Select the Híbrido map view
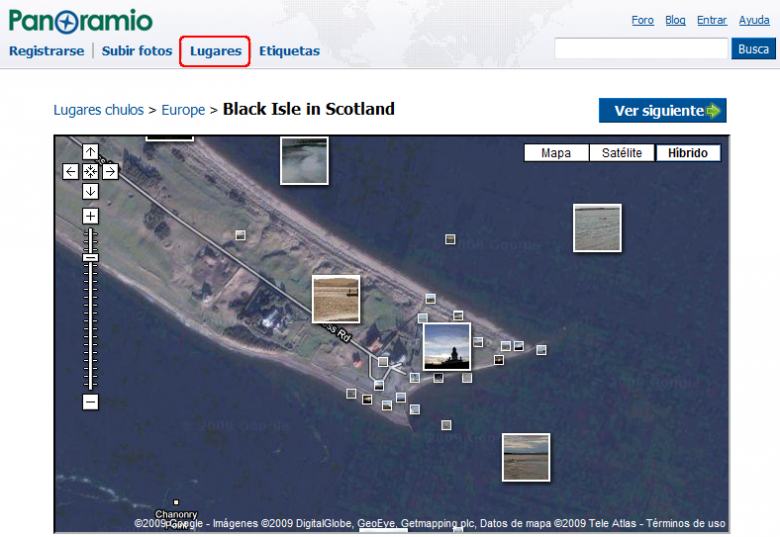 pos(687,153)
